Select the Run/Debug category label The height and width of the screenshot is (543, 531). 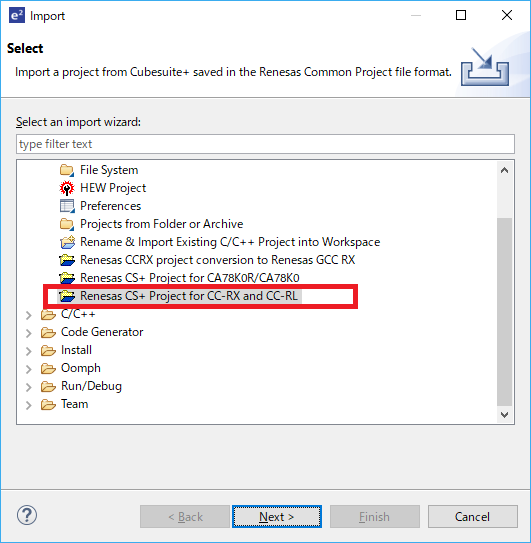tap(91, 386)
